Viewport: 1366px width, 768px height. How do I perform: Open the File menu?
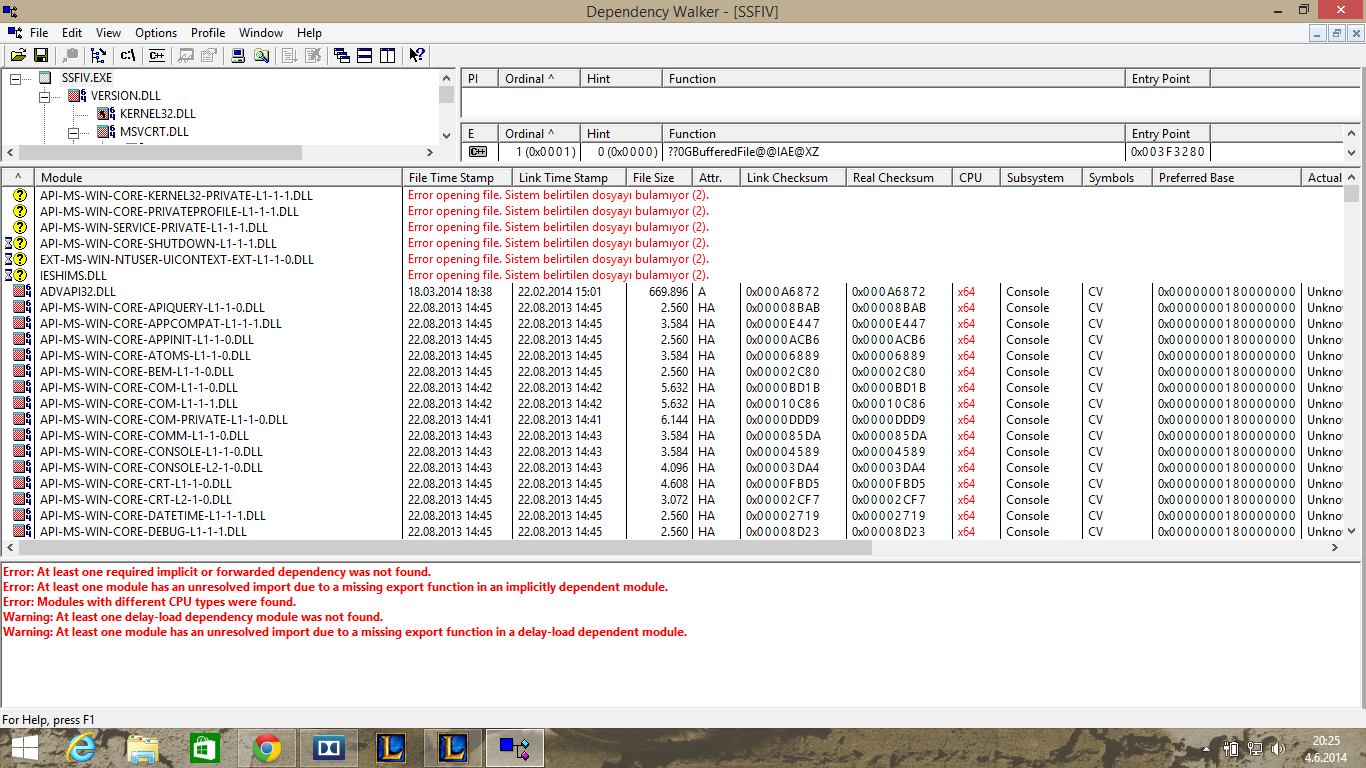click(39, 33)
